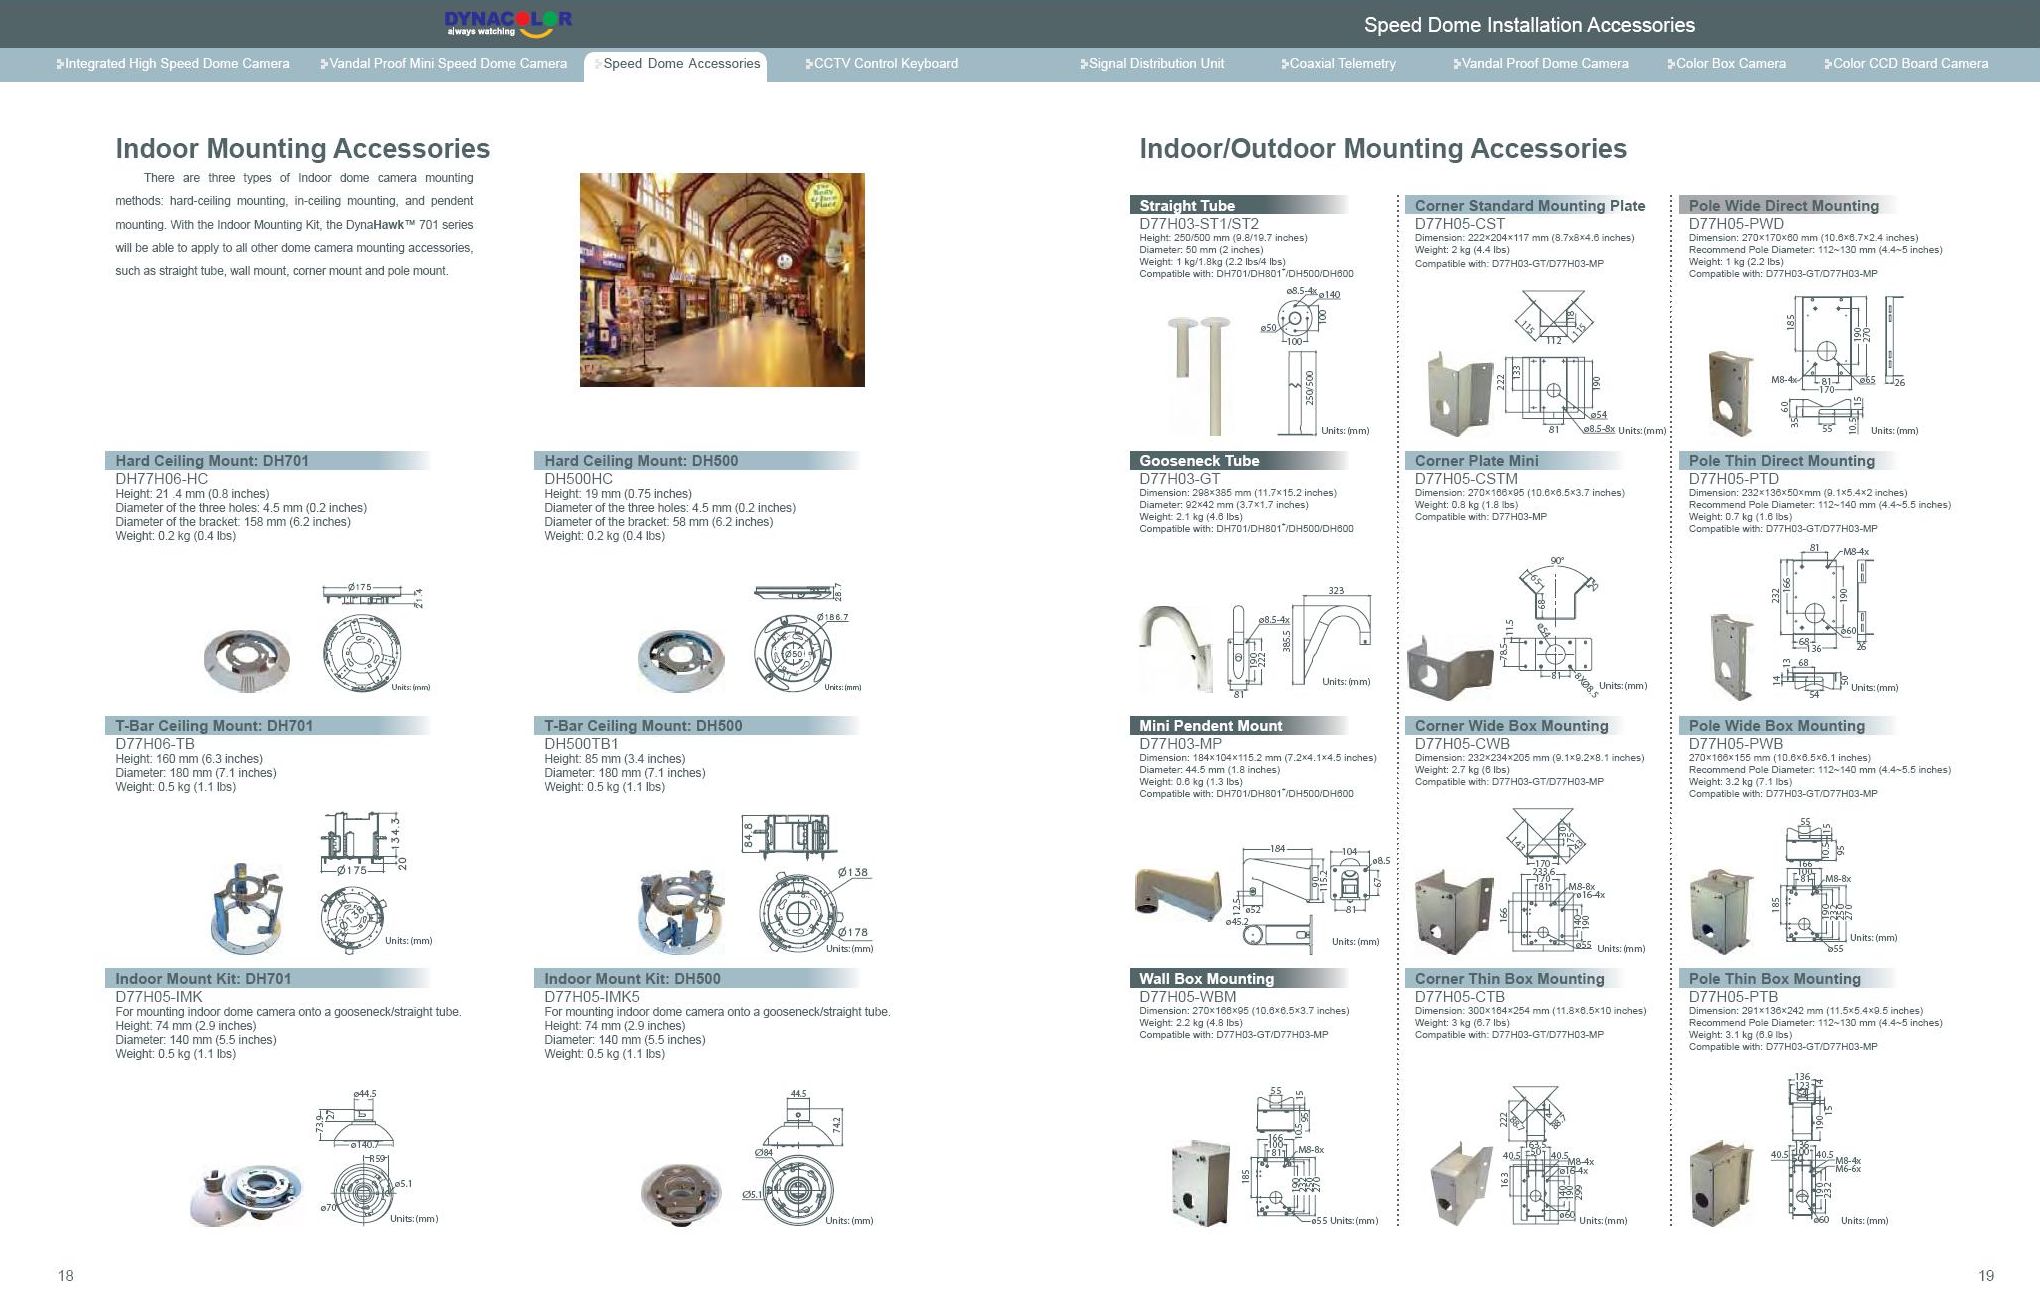Open Color CCD Board Camera tab
This screenshot has width=2040, height=1313.
[1906, 64]
